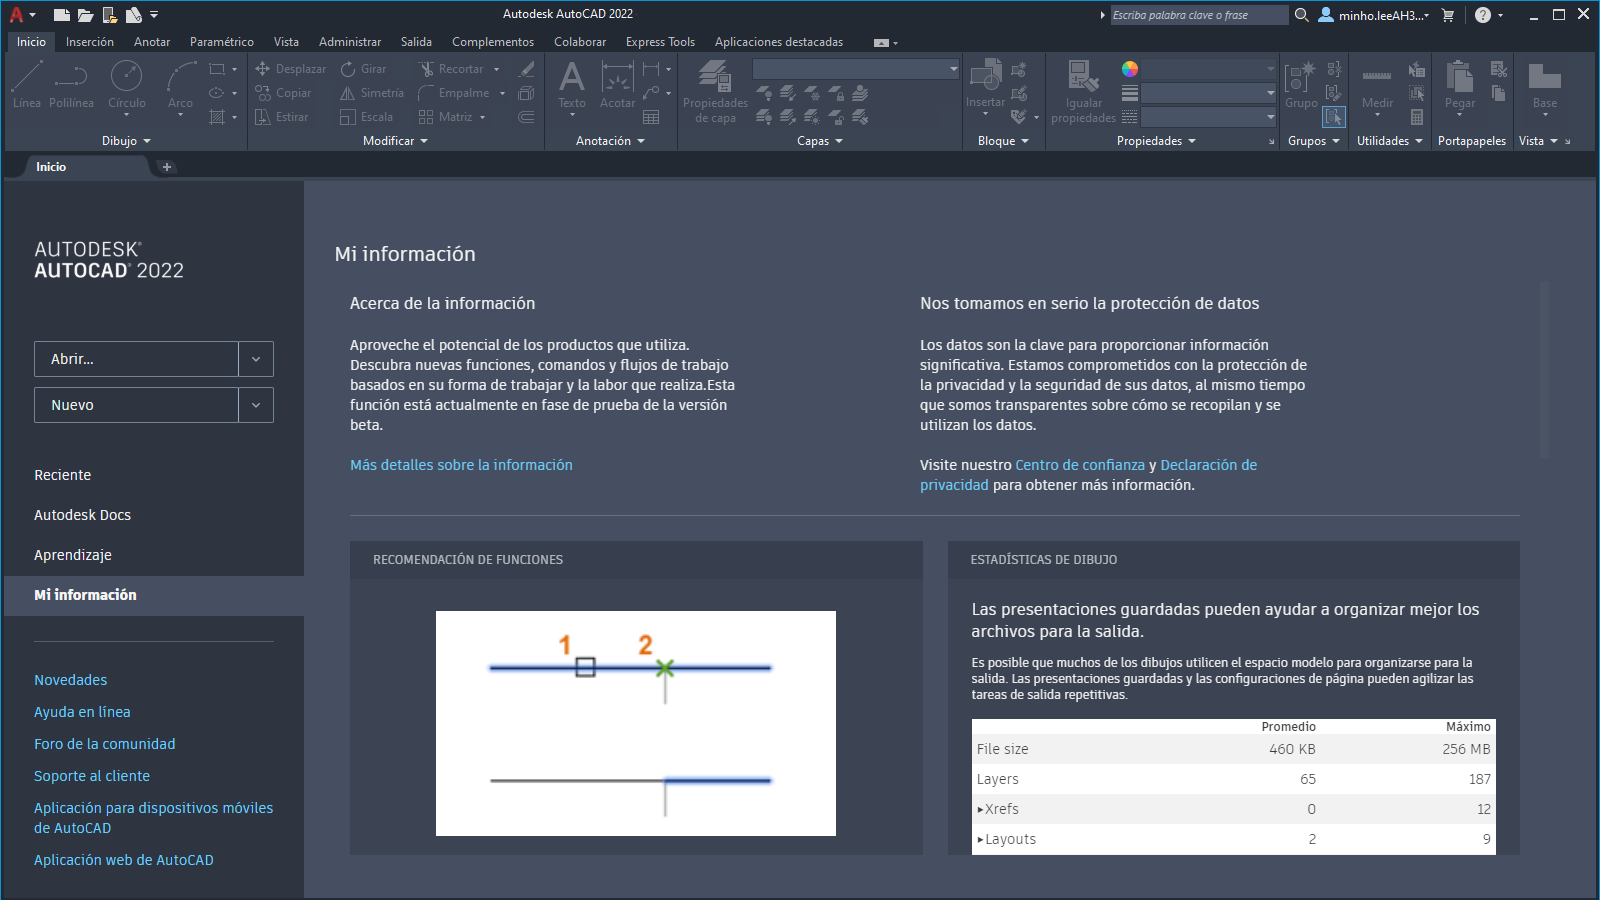1600x900 pixels.
Task: Apply the Simetría mirror tool
Action: click(372, 93)
